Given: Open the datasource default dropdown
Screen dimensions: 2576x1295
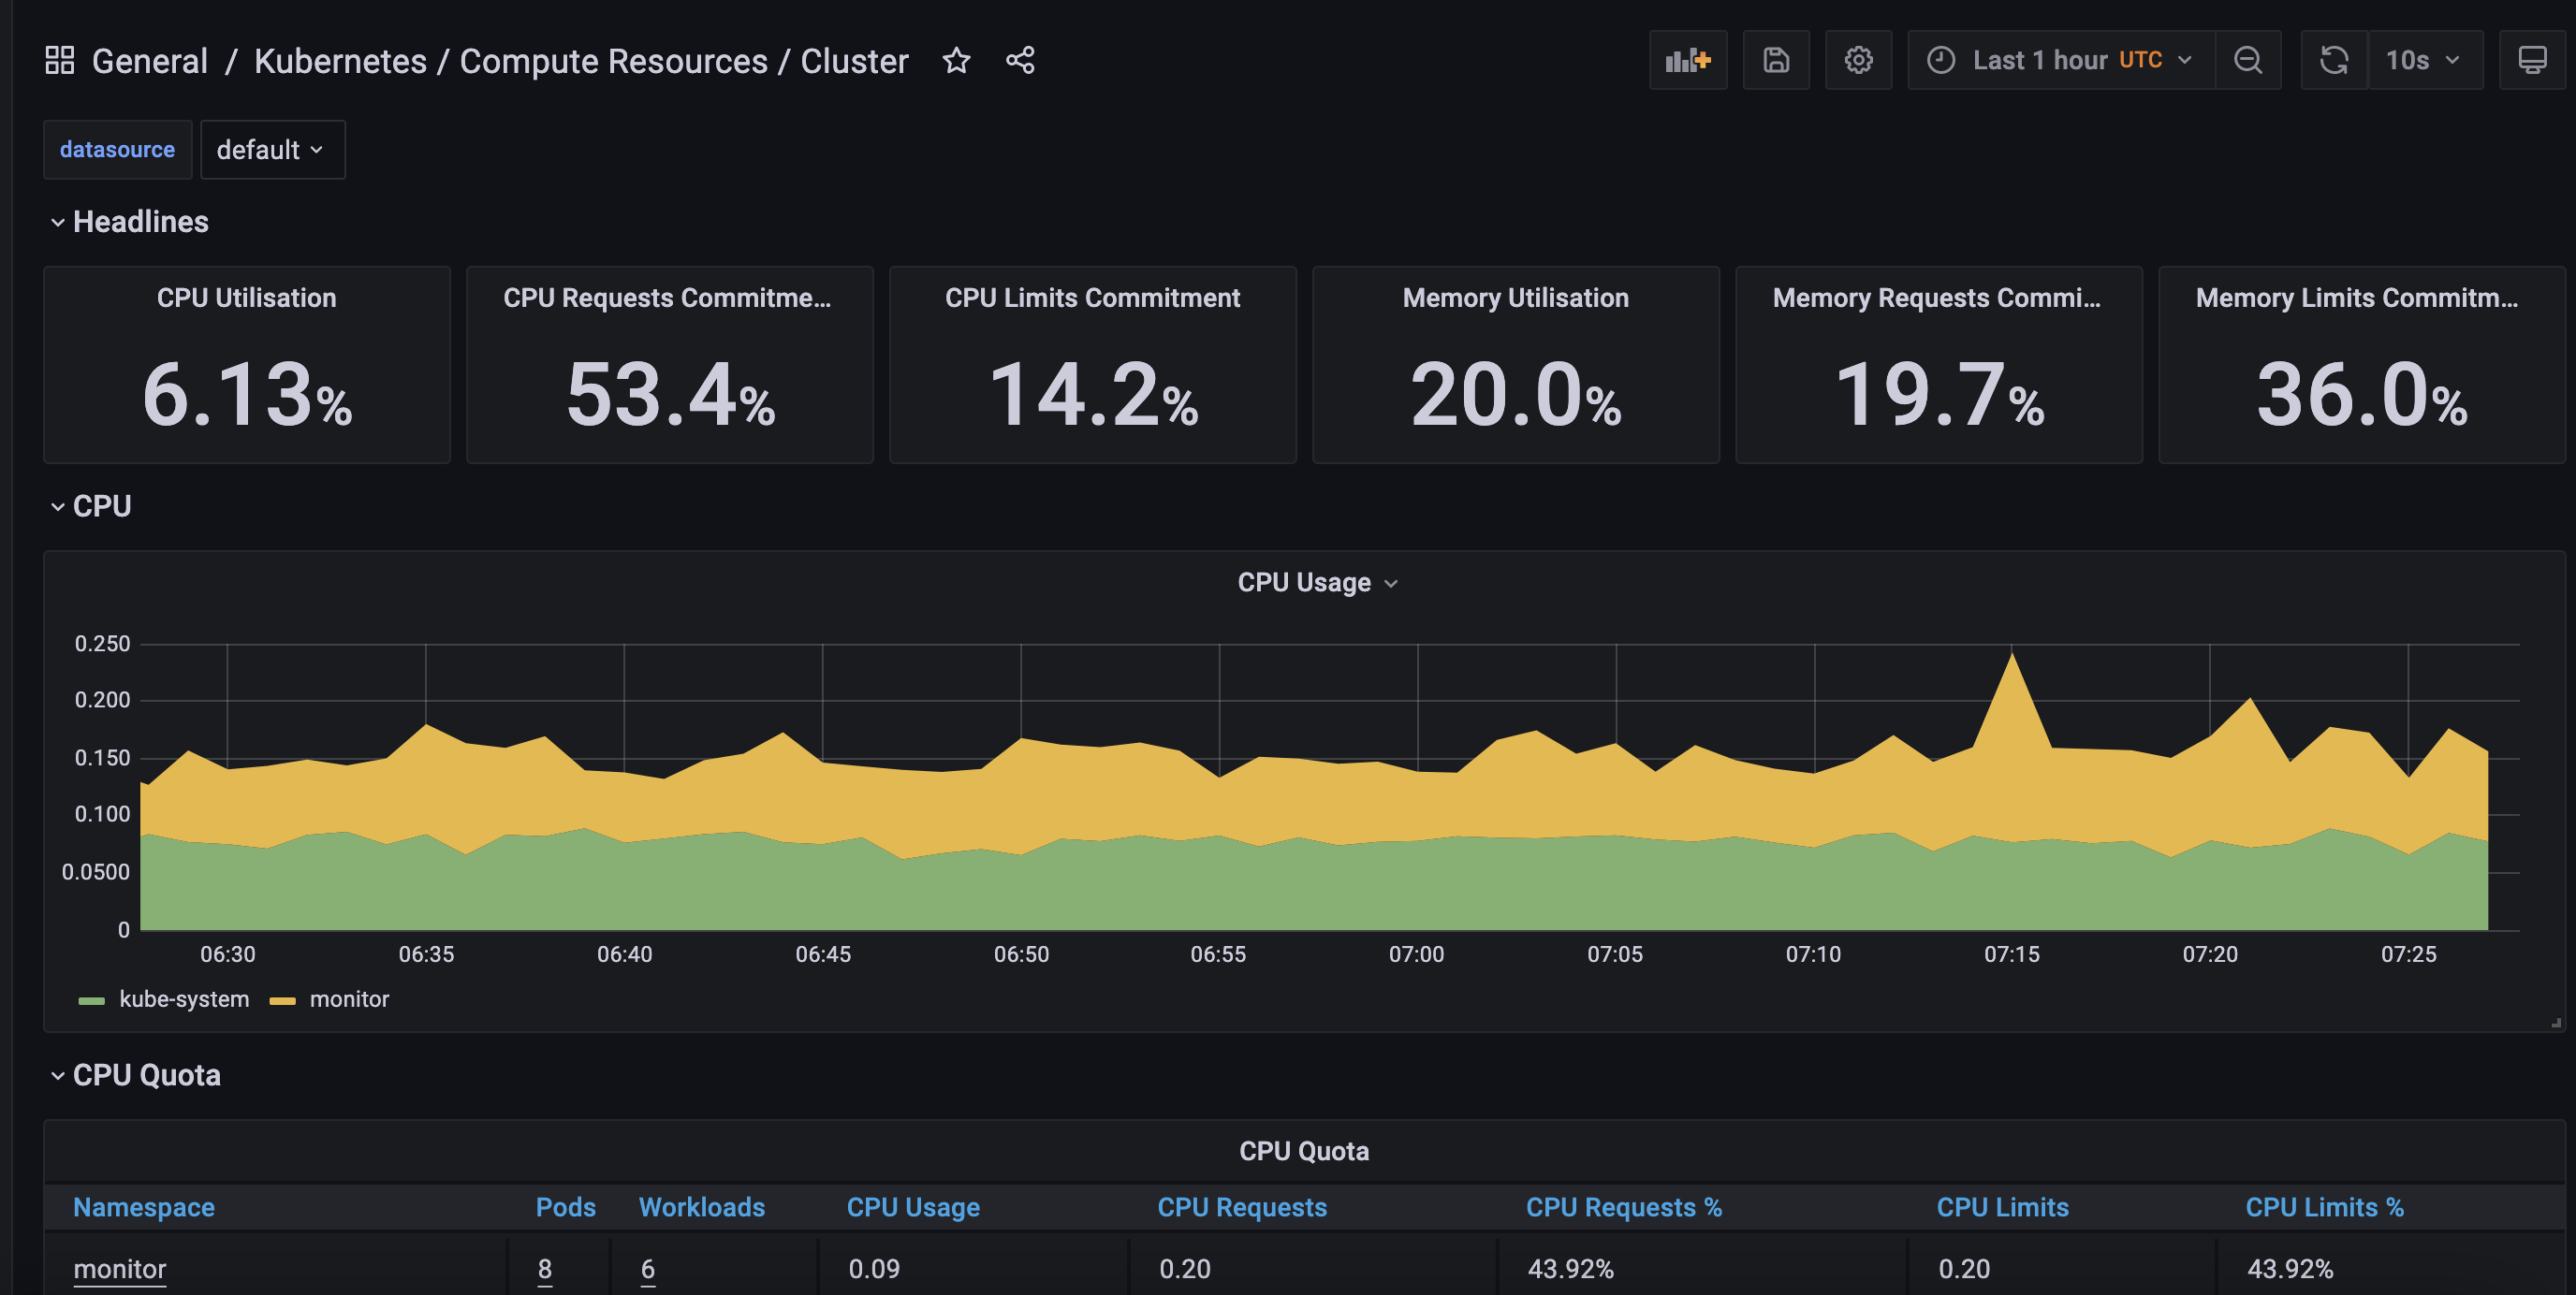Looking at the screenshot, I should [x=272, y=150].
